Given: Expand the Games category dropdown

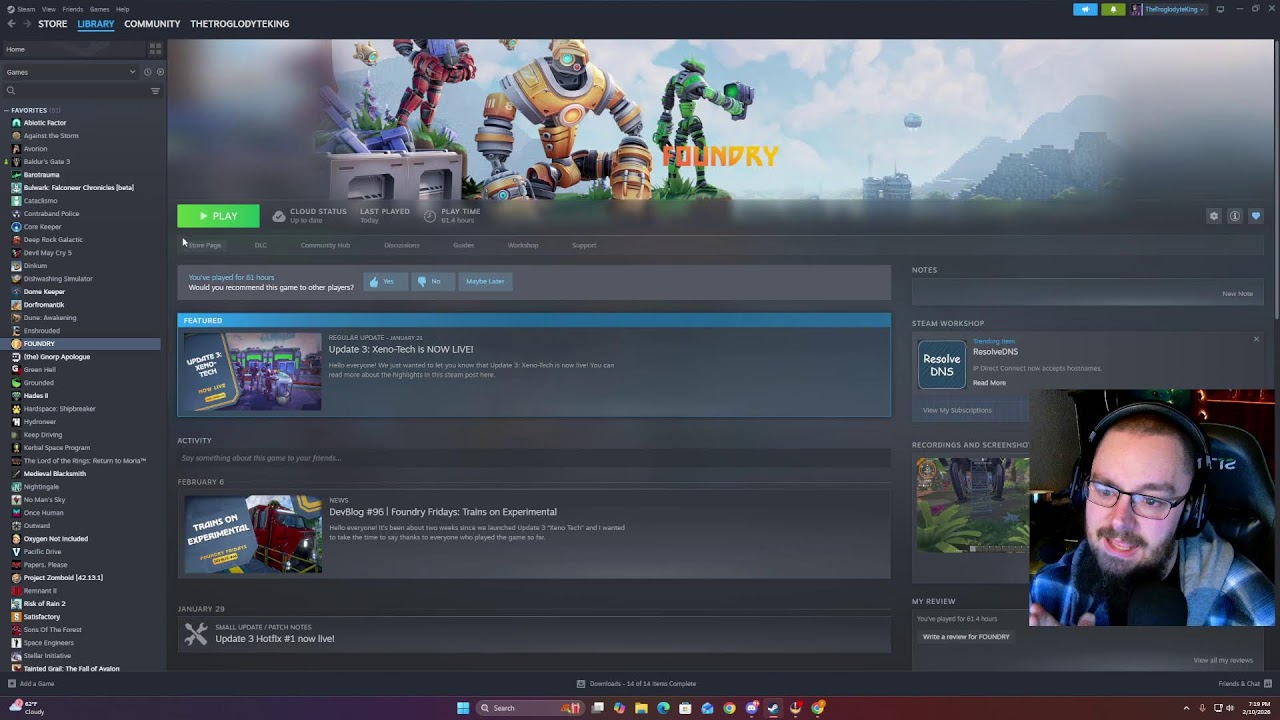Looking at the screenshot, I should (70, 72).
